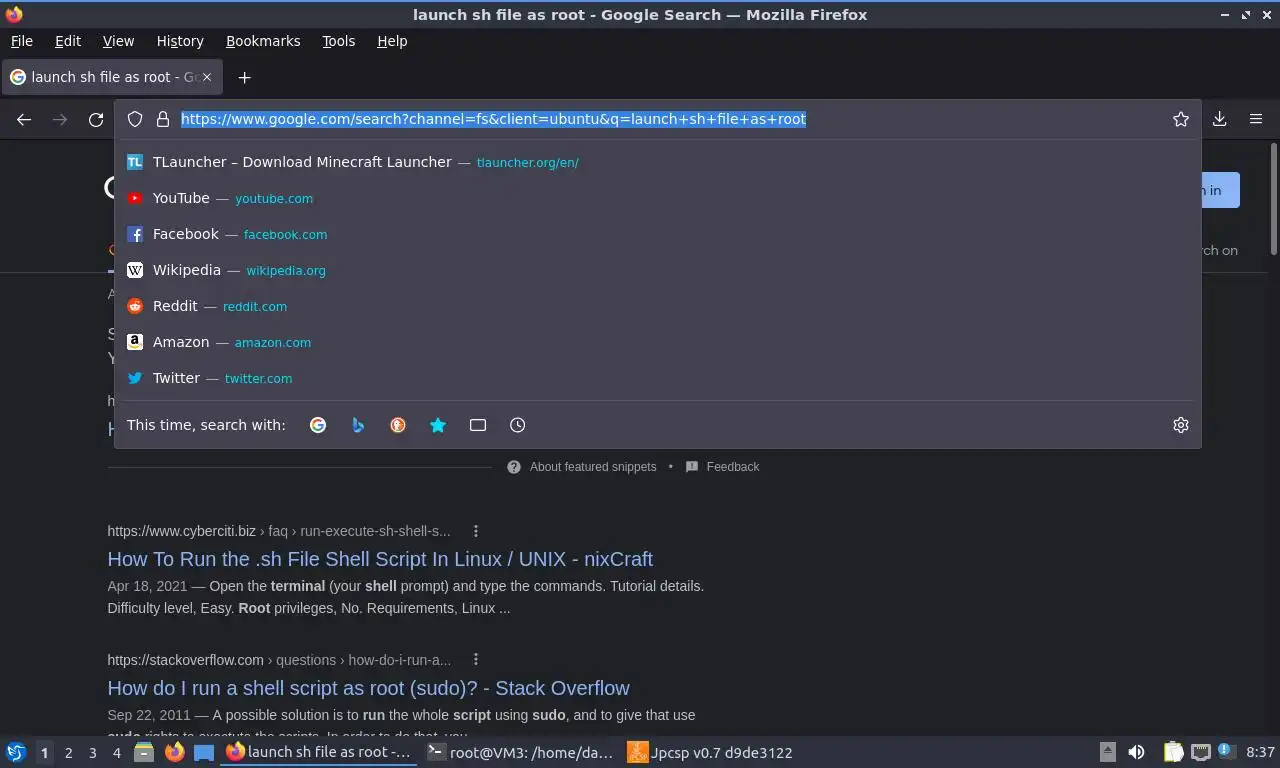Search this time with DuckDuckGo icon

(398, 425)
